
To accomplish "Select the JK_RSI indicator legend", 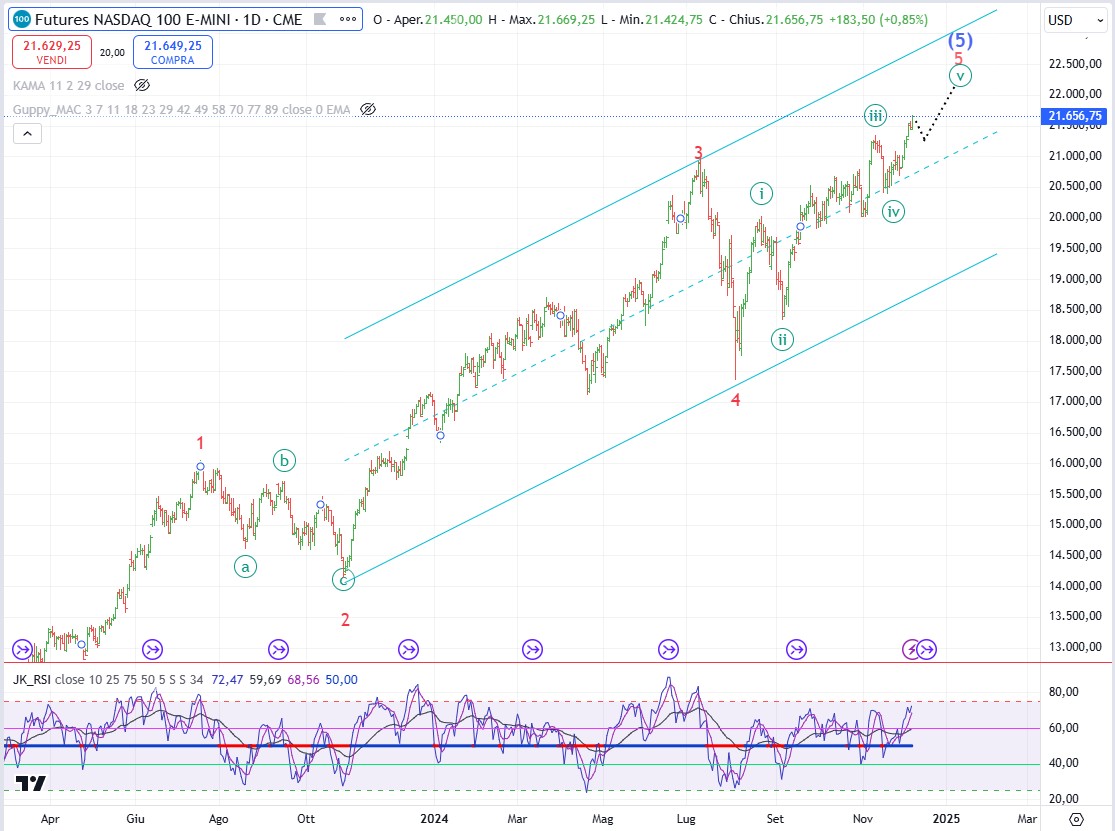I will pos(108,680).
